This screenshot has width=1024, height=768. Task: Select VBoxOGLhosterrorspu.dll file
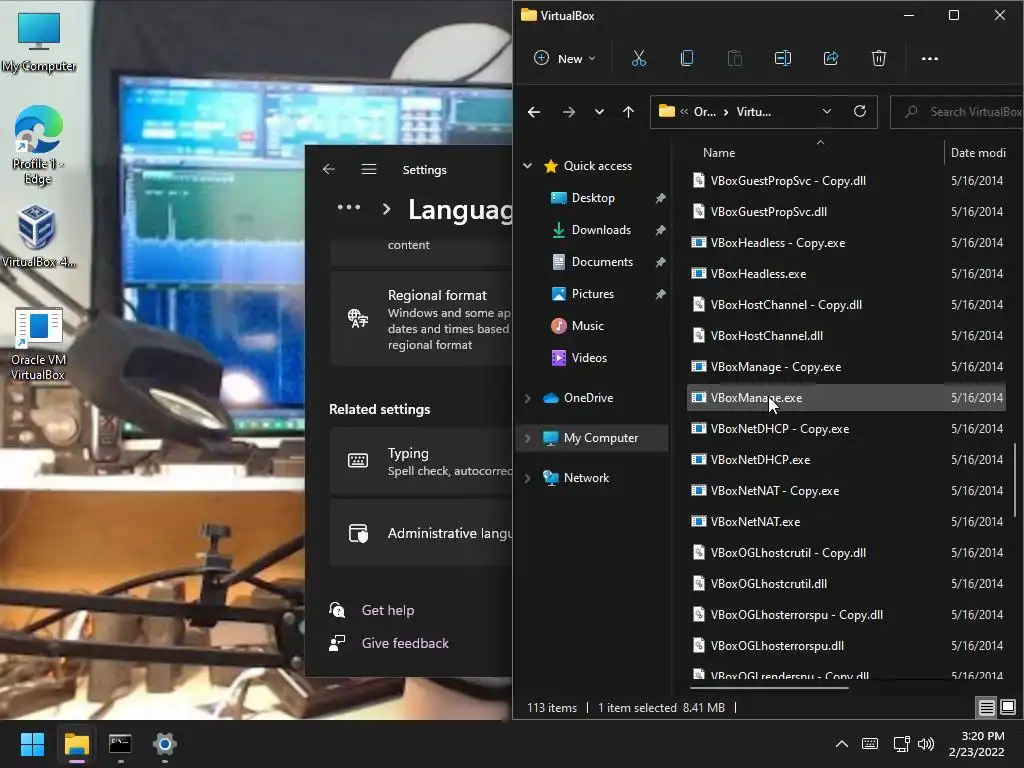pos(846,646)
